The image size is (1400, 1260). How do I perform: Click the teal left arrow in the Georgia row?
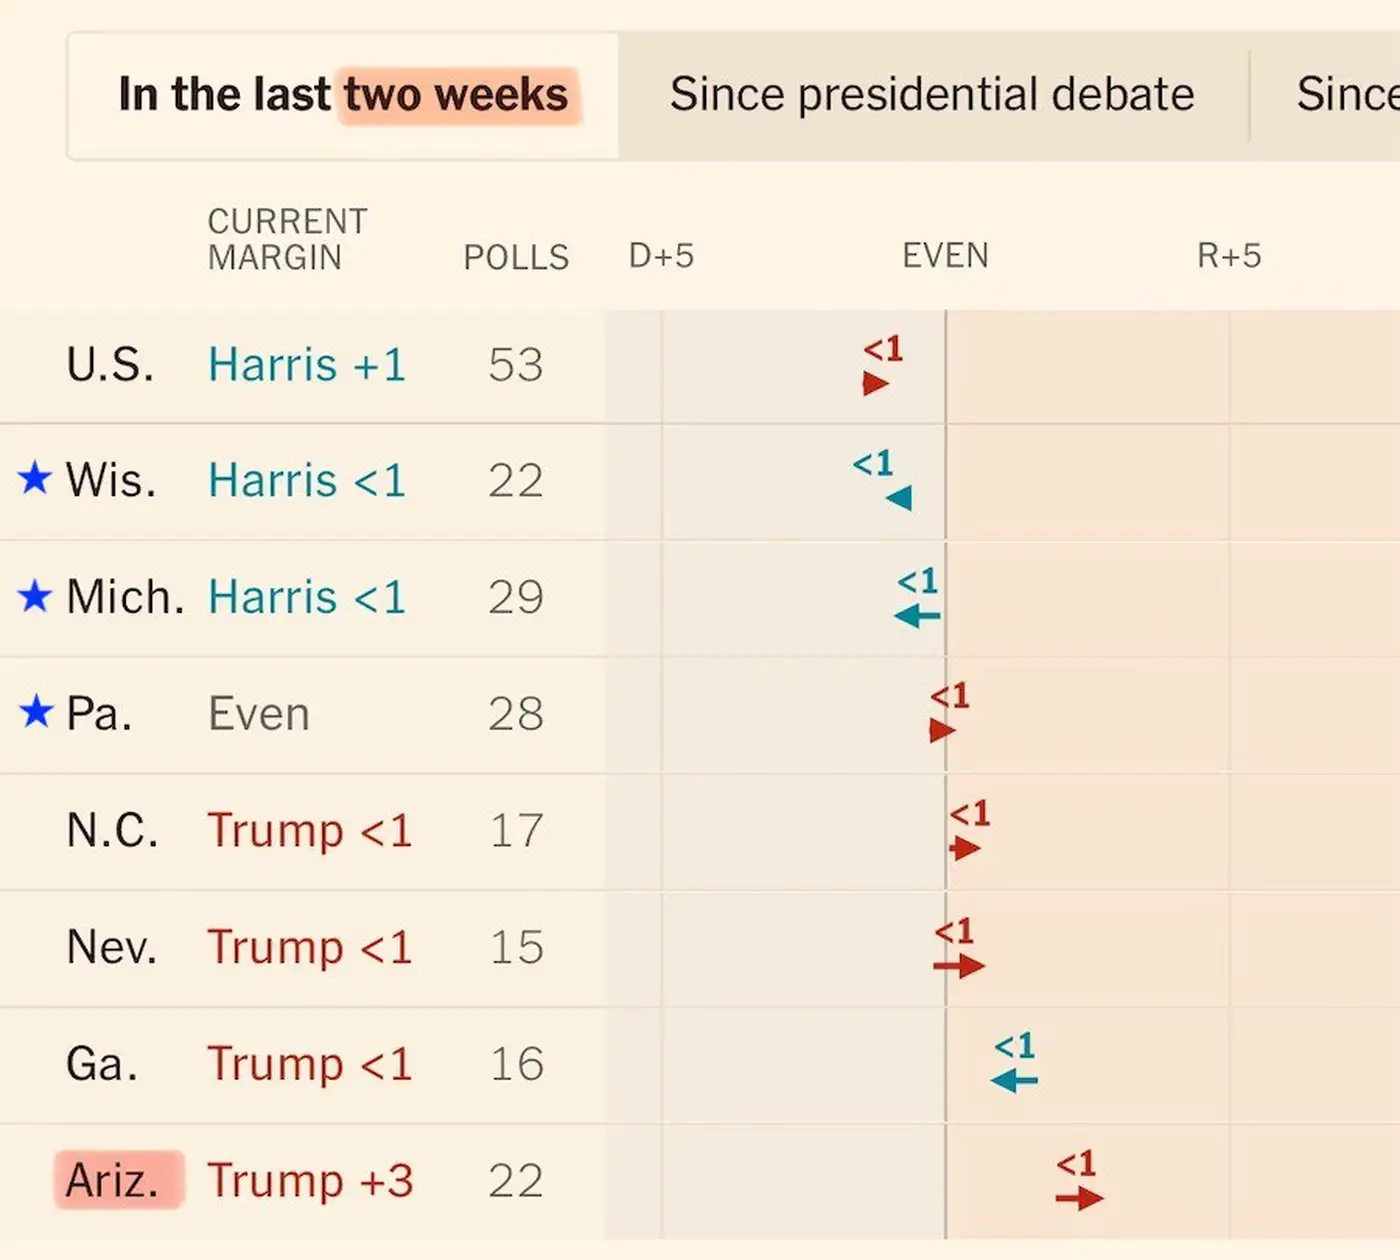click(x=1014, y=1081)
